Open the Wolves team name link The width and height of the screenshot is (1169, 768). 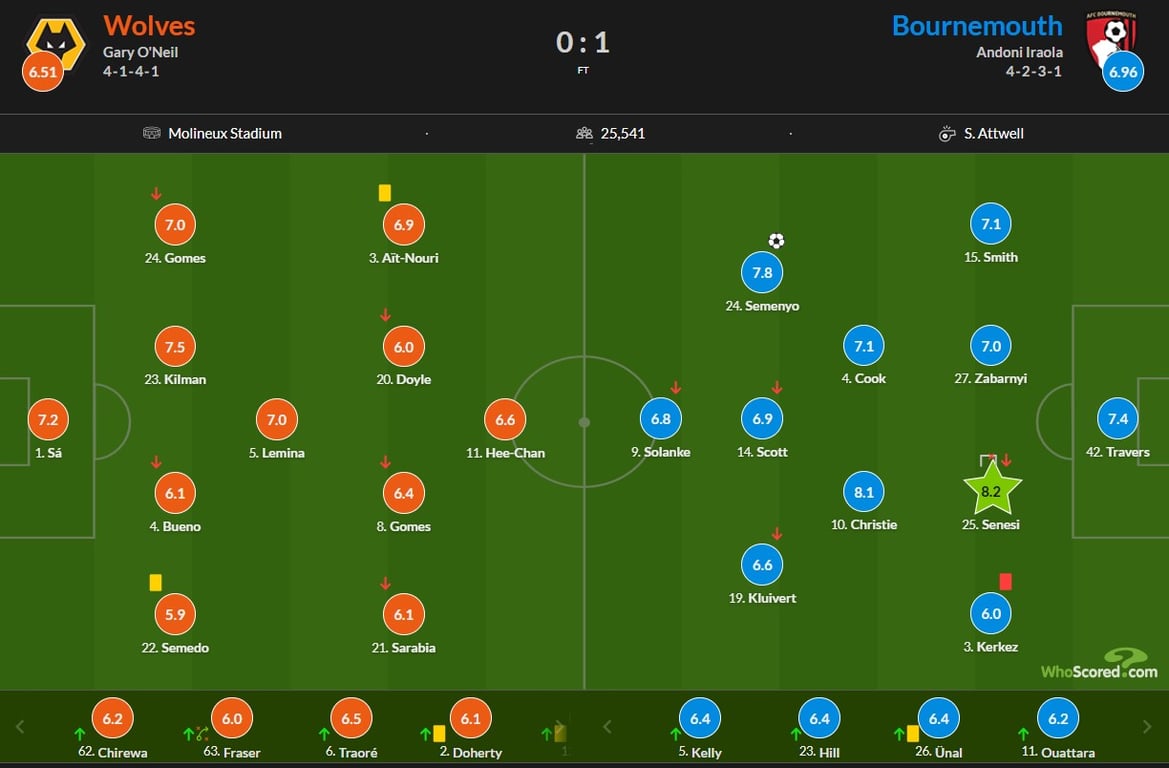click(x=149, y=25)
